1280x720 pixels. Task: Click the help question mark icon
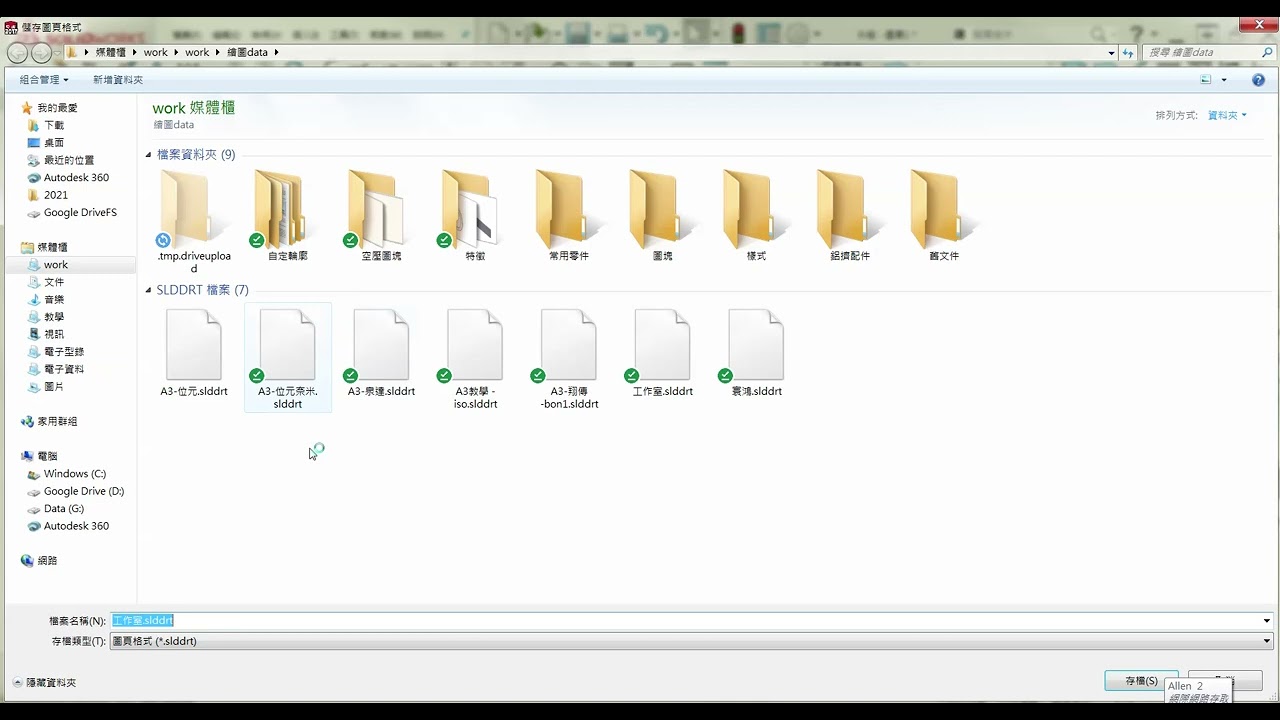point(1258,80)
